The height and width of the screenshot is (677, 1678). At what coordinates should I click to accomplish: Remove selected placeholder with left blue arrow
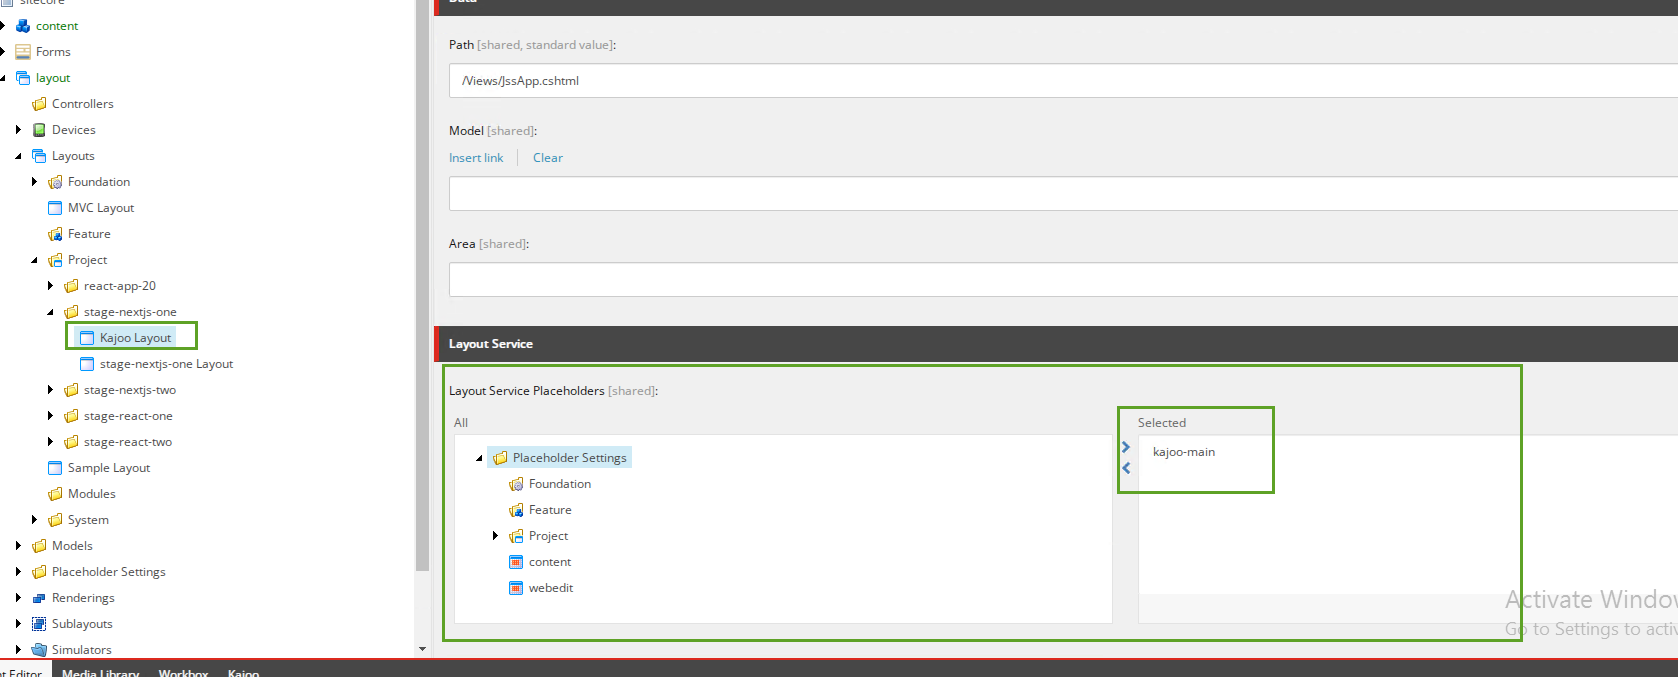1126,468
